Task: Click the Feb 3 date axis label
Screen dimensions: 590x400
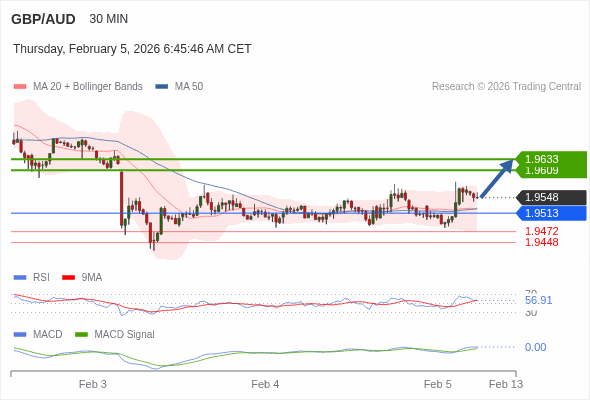Action: [93, 384]
